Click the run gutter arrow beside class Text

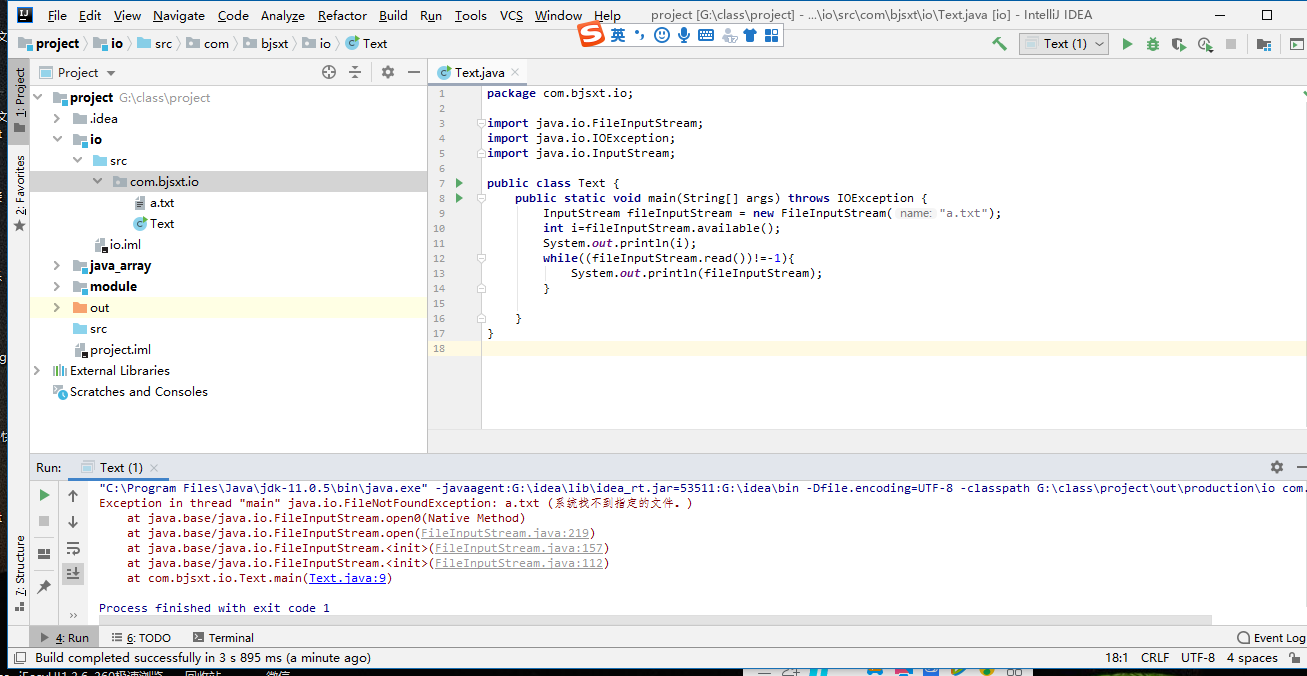tap(459, 183)
